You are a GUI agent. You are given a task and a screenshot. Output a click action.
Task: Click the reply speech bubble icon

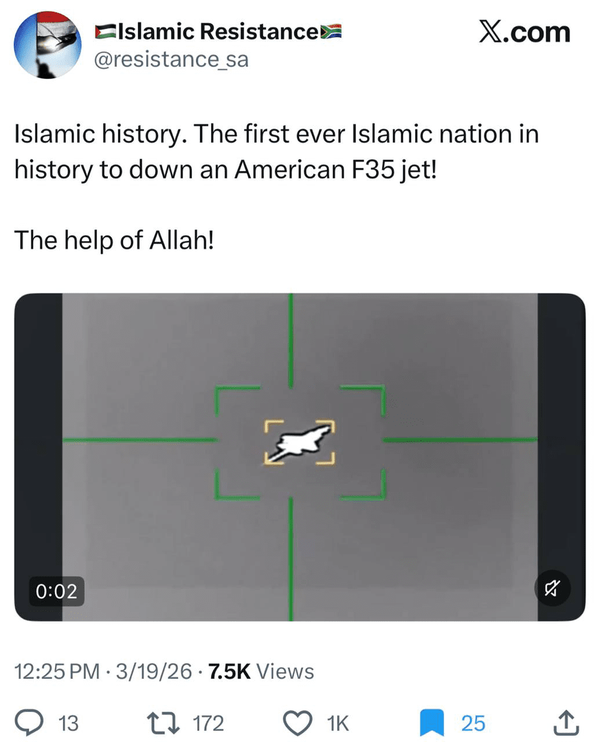[x=31, y=721]
